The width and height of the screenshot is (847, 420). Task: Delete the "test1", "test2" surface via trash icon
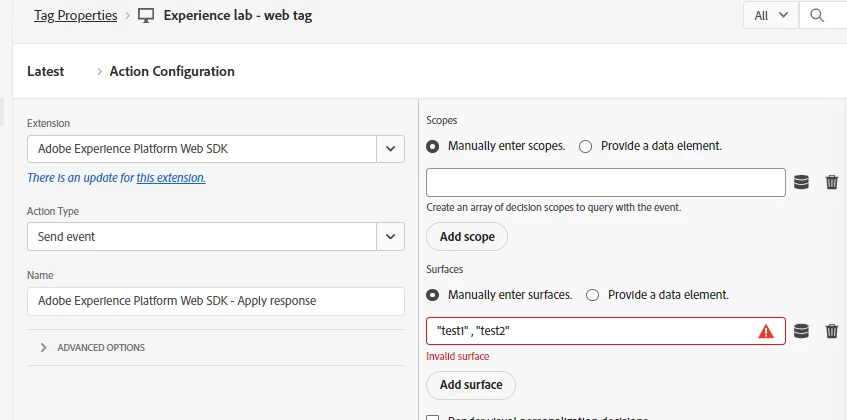tap(832, 331)
